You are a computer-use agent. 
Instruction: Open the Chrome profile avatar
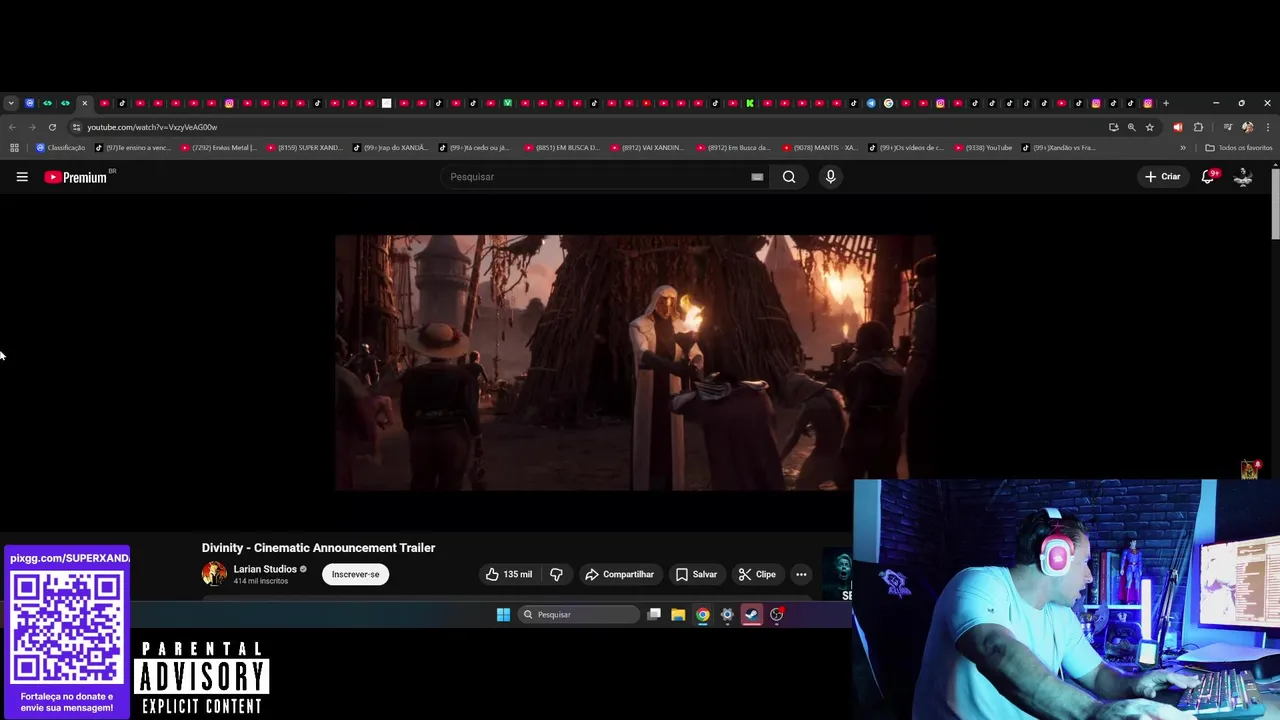pyautogui.click(x=1247, y=127)
